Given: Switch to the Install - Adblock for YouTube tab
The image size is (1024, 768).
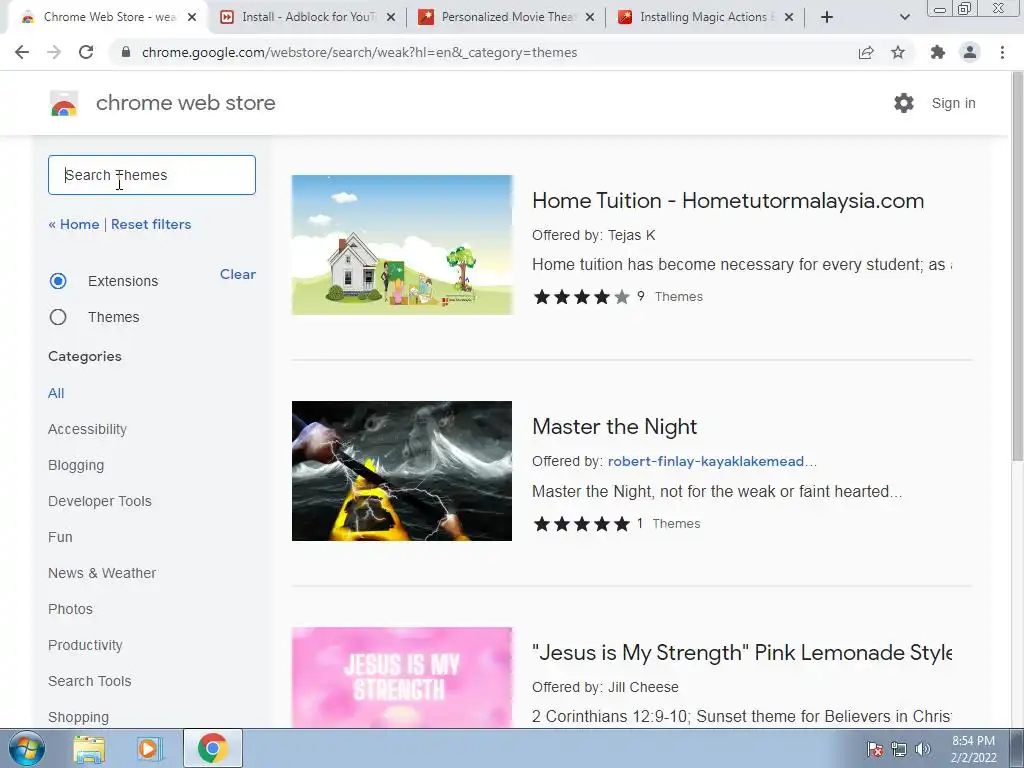Looking at the screenshot, I should [306, 17].
